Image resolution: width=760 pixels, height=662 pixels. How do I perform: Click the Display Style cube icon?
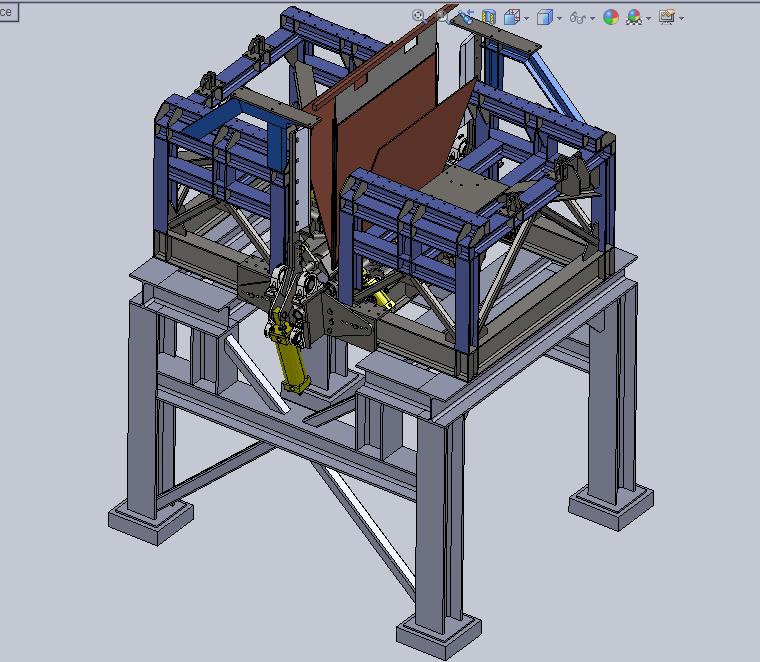point(545,17)
